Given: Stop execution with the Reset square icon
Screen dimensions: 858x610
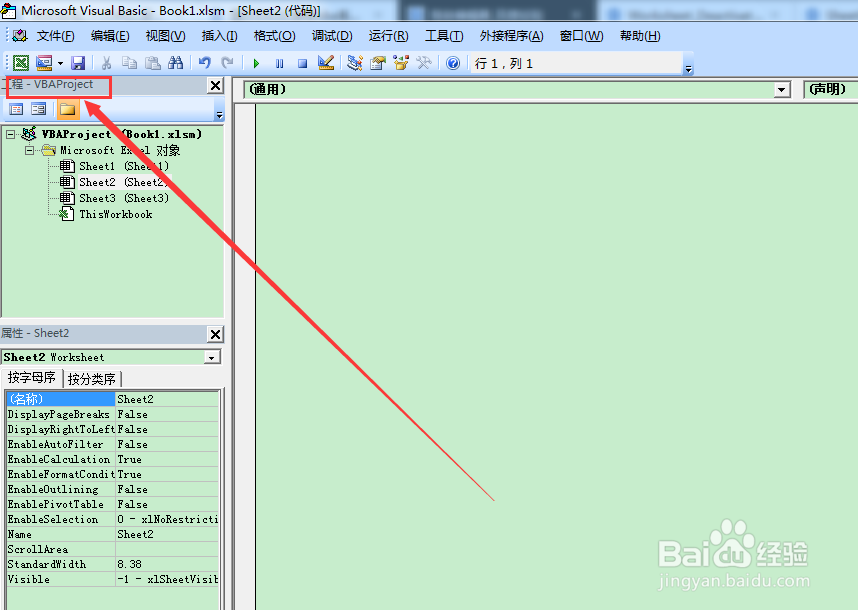Looking at the screenshot, I should 303,63.
